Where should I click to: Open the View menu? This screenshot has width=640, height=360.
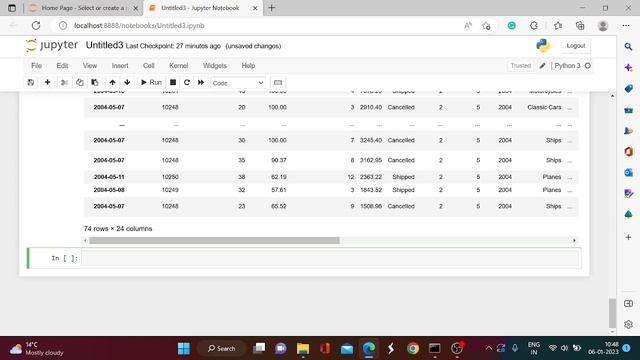[x=90, y=66]
